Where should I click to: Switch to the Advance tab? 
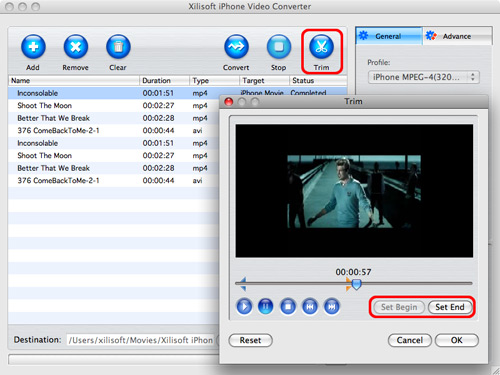(x=458, y=36)
